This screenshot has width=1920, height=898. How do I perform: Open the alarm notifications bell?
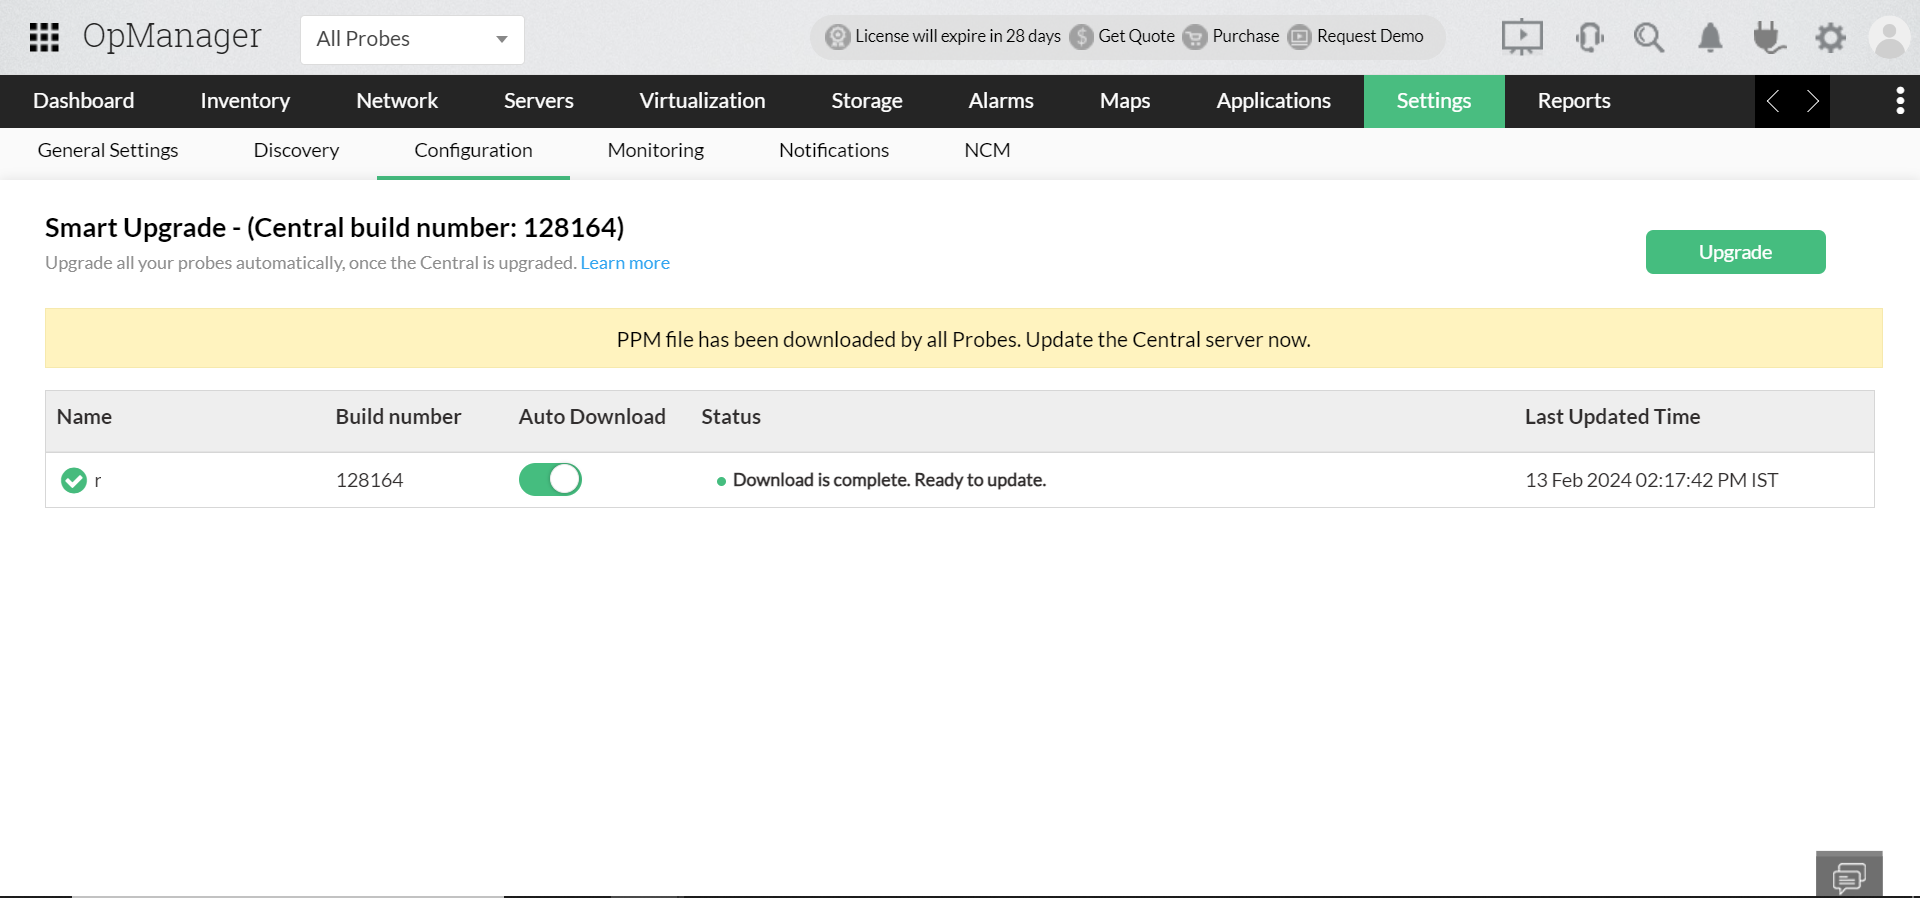point(1710,38)
